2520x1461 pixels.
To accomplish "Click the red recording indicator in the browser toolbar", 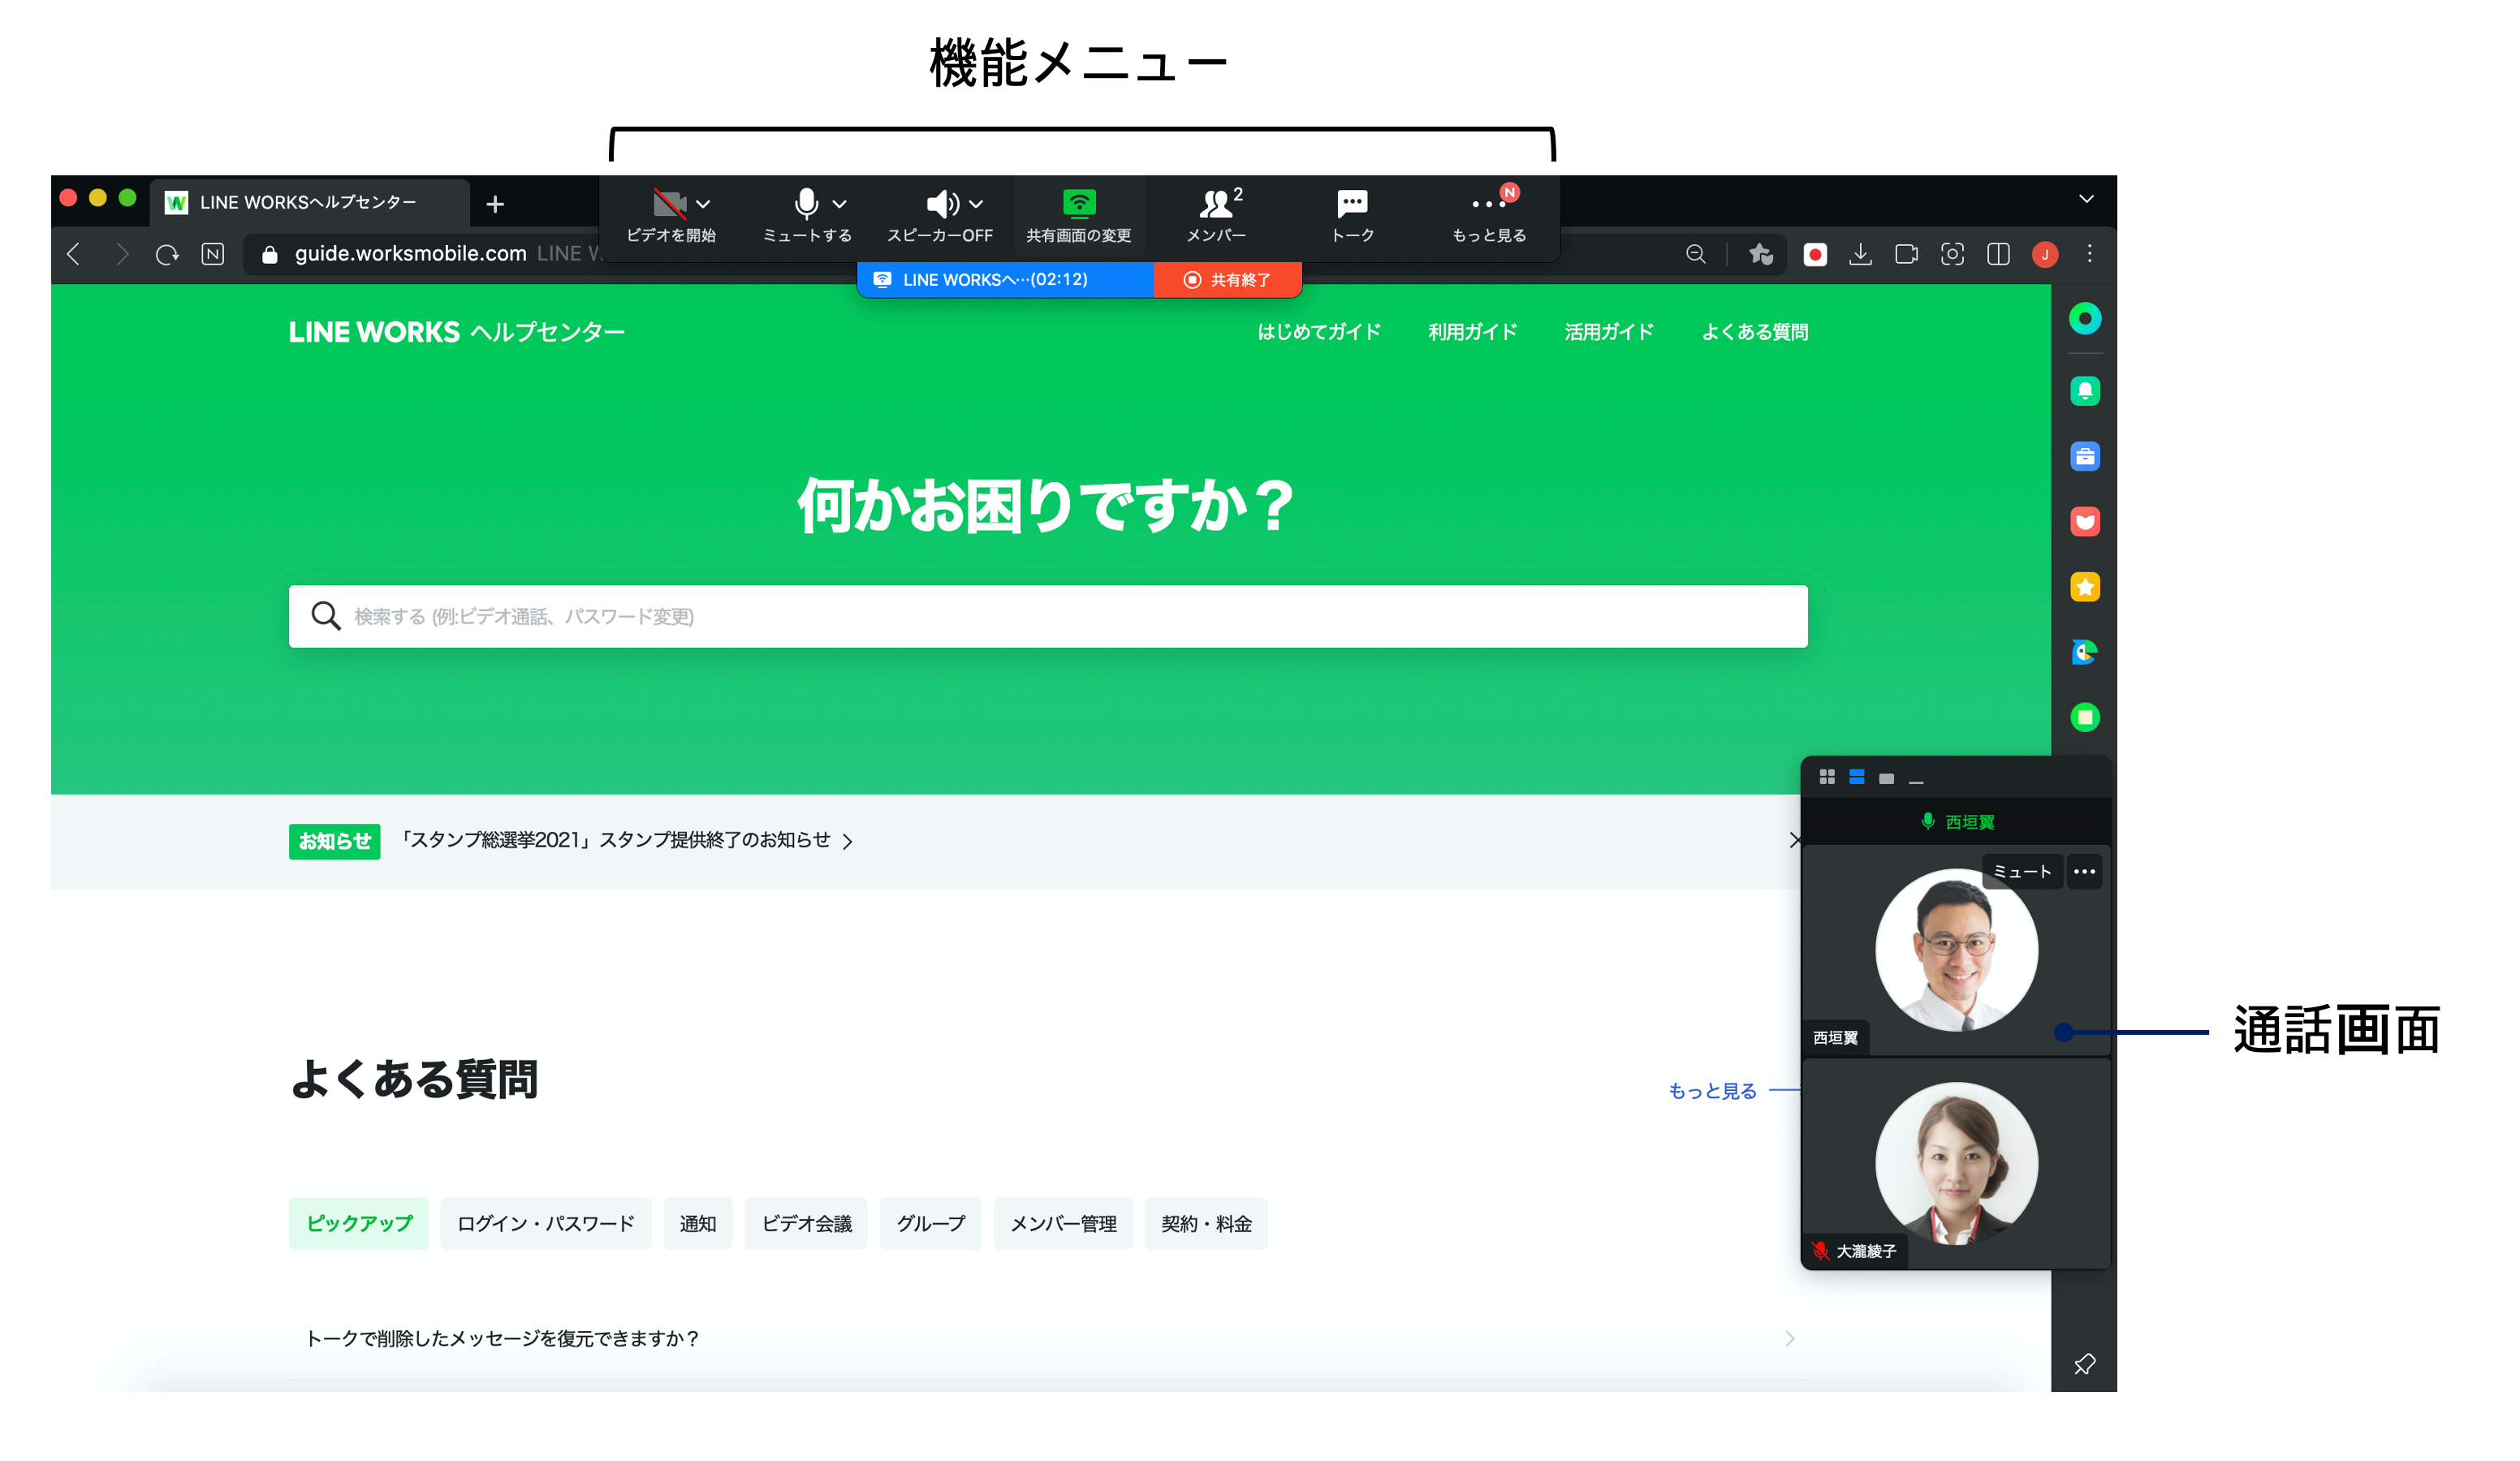I will (1814, 254).
